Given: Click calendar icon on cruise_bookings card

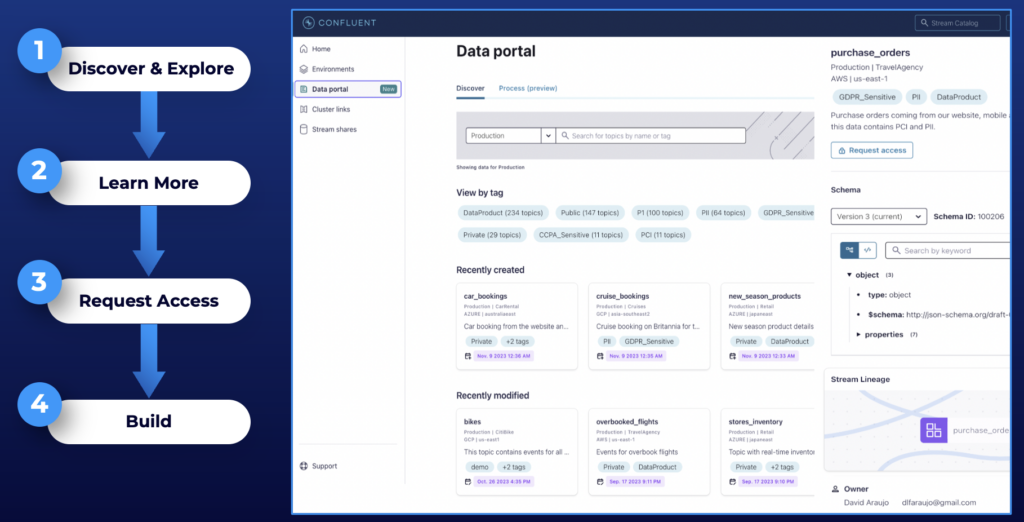Looking at the screenshot, I should (600, 356).
